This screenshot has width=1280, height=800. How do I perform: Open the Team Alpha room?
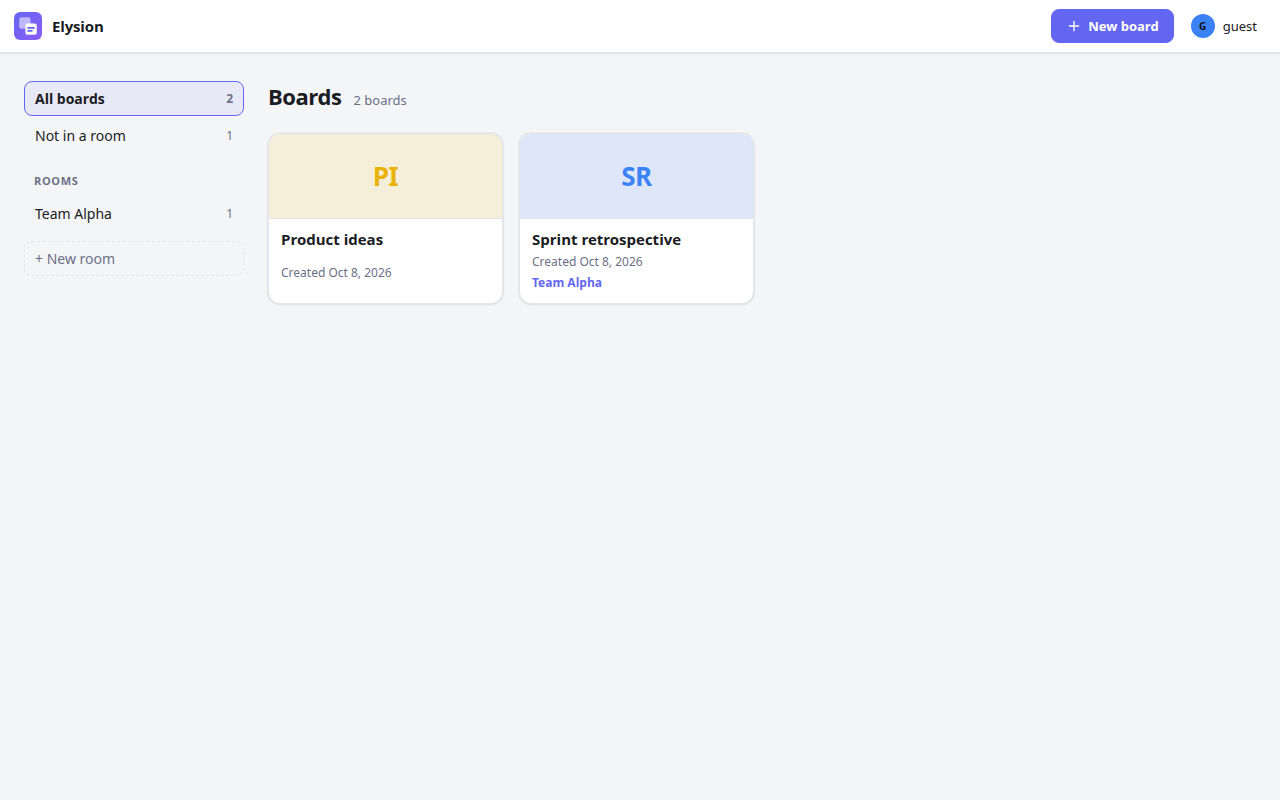point(134,214)
